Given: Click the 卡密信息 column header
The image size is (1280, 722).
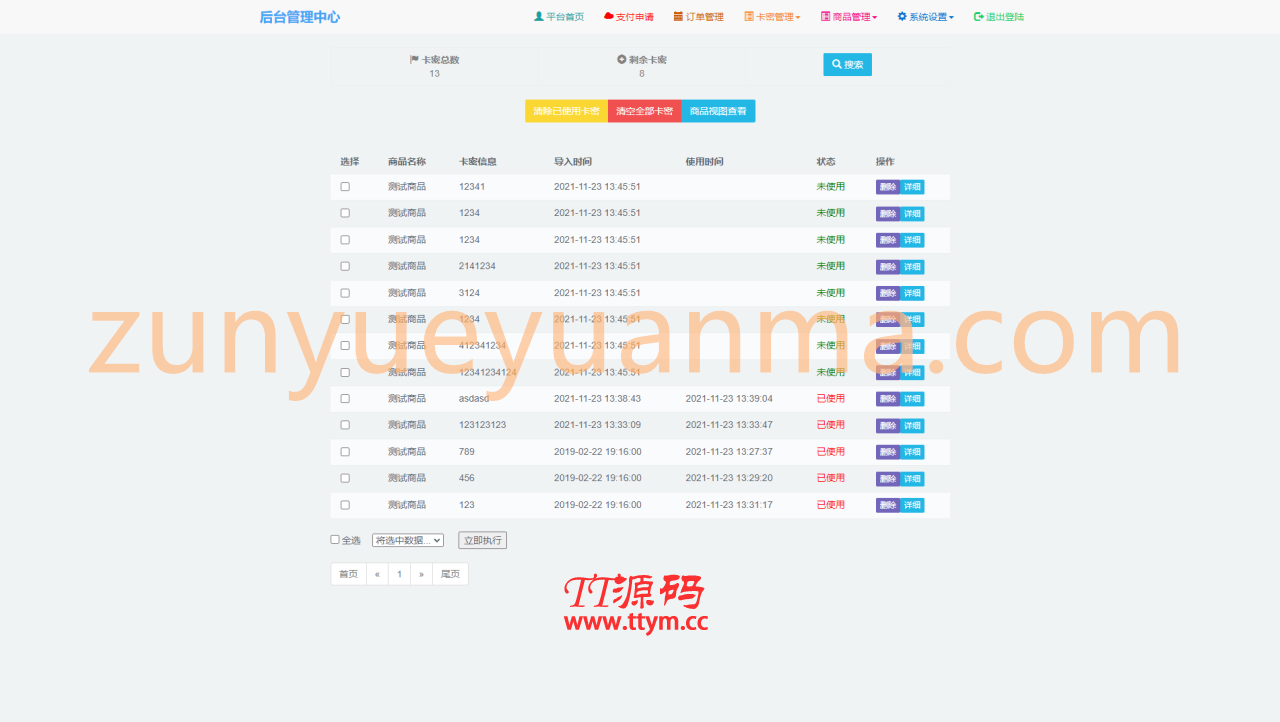Looking at the screenshot, I should (x=478, y=161).
